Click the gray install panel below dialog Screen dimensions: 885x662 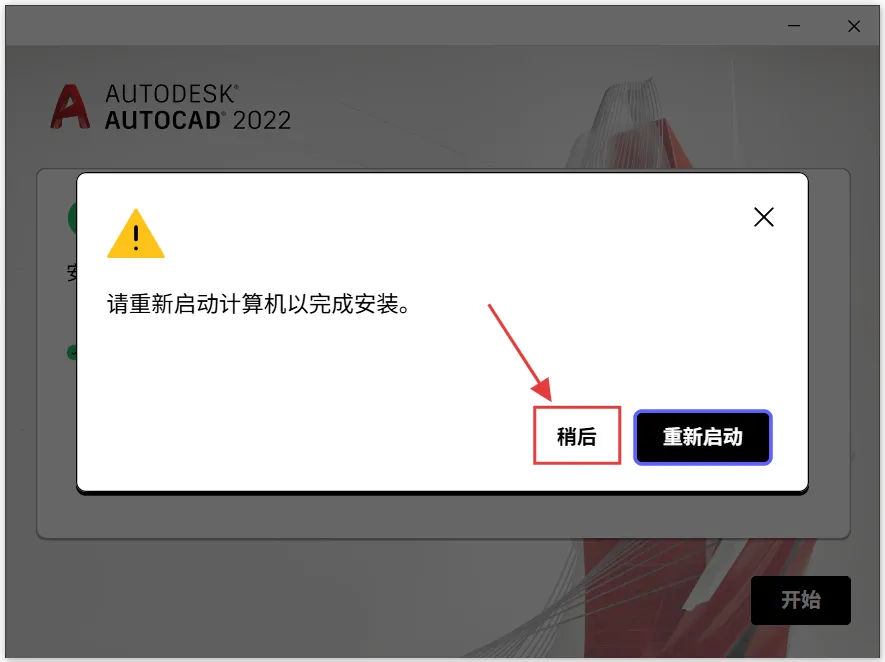click(443, 516)
